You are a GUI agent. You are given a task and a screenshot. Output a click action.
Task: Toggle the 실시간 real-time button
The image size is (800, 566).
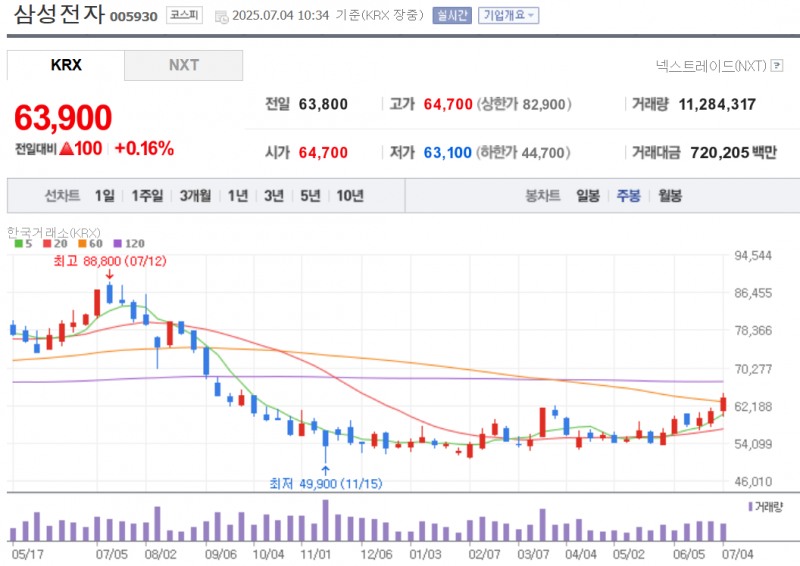451,16
